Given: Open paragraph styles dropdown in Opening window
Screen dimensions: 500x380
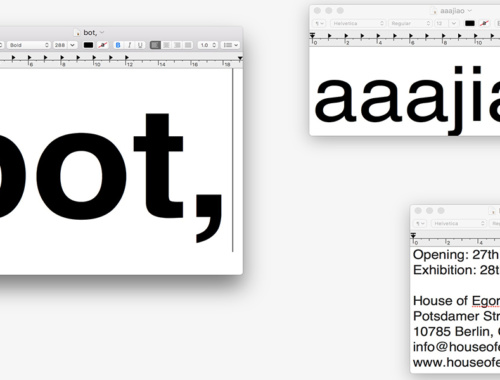Looking at the screenshot, I should (420, 223).
